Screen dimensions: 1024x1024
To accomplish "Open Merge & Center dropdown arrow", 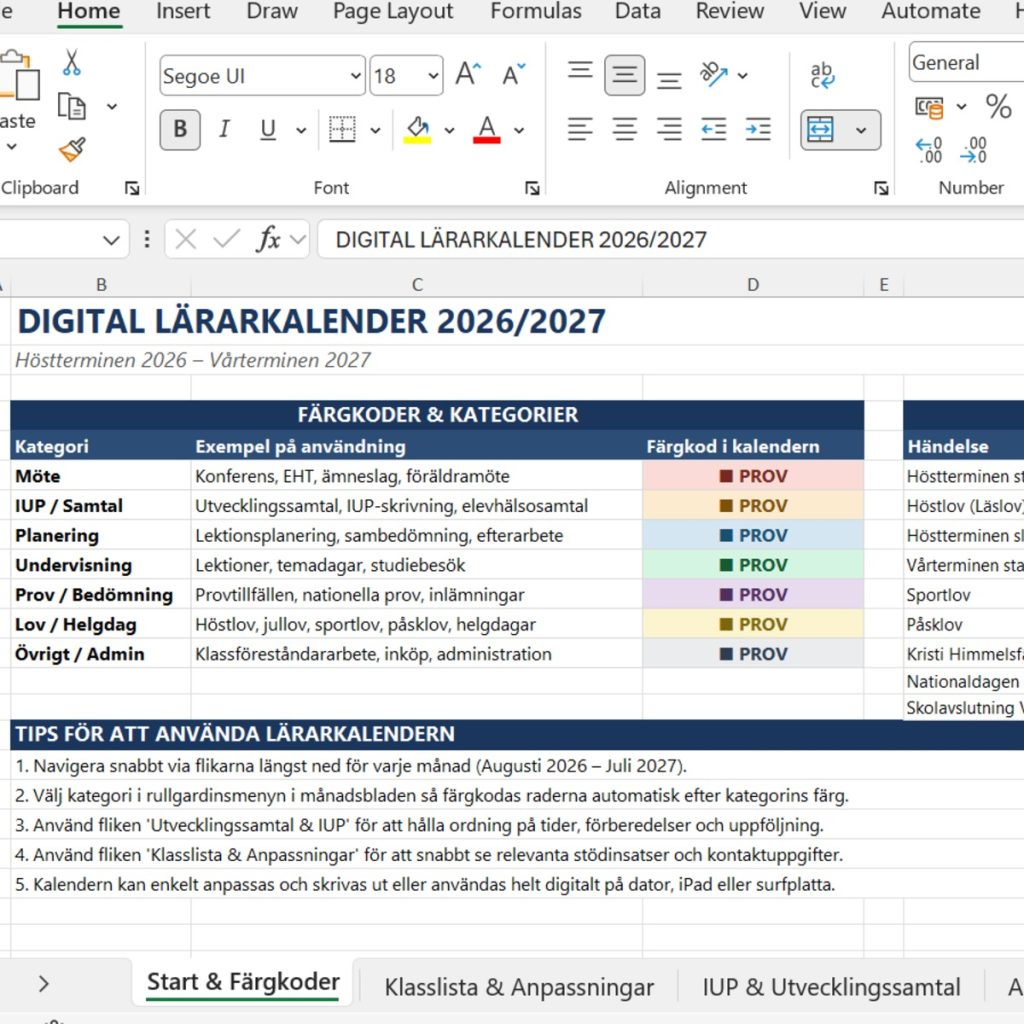I will 861,130.
